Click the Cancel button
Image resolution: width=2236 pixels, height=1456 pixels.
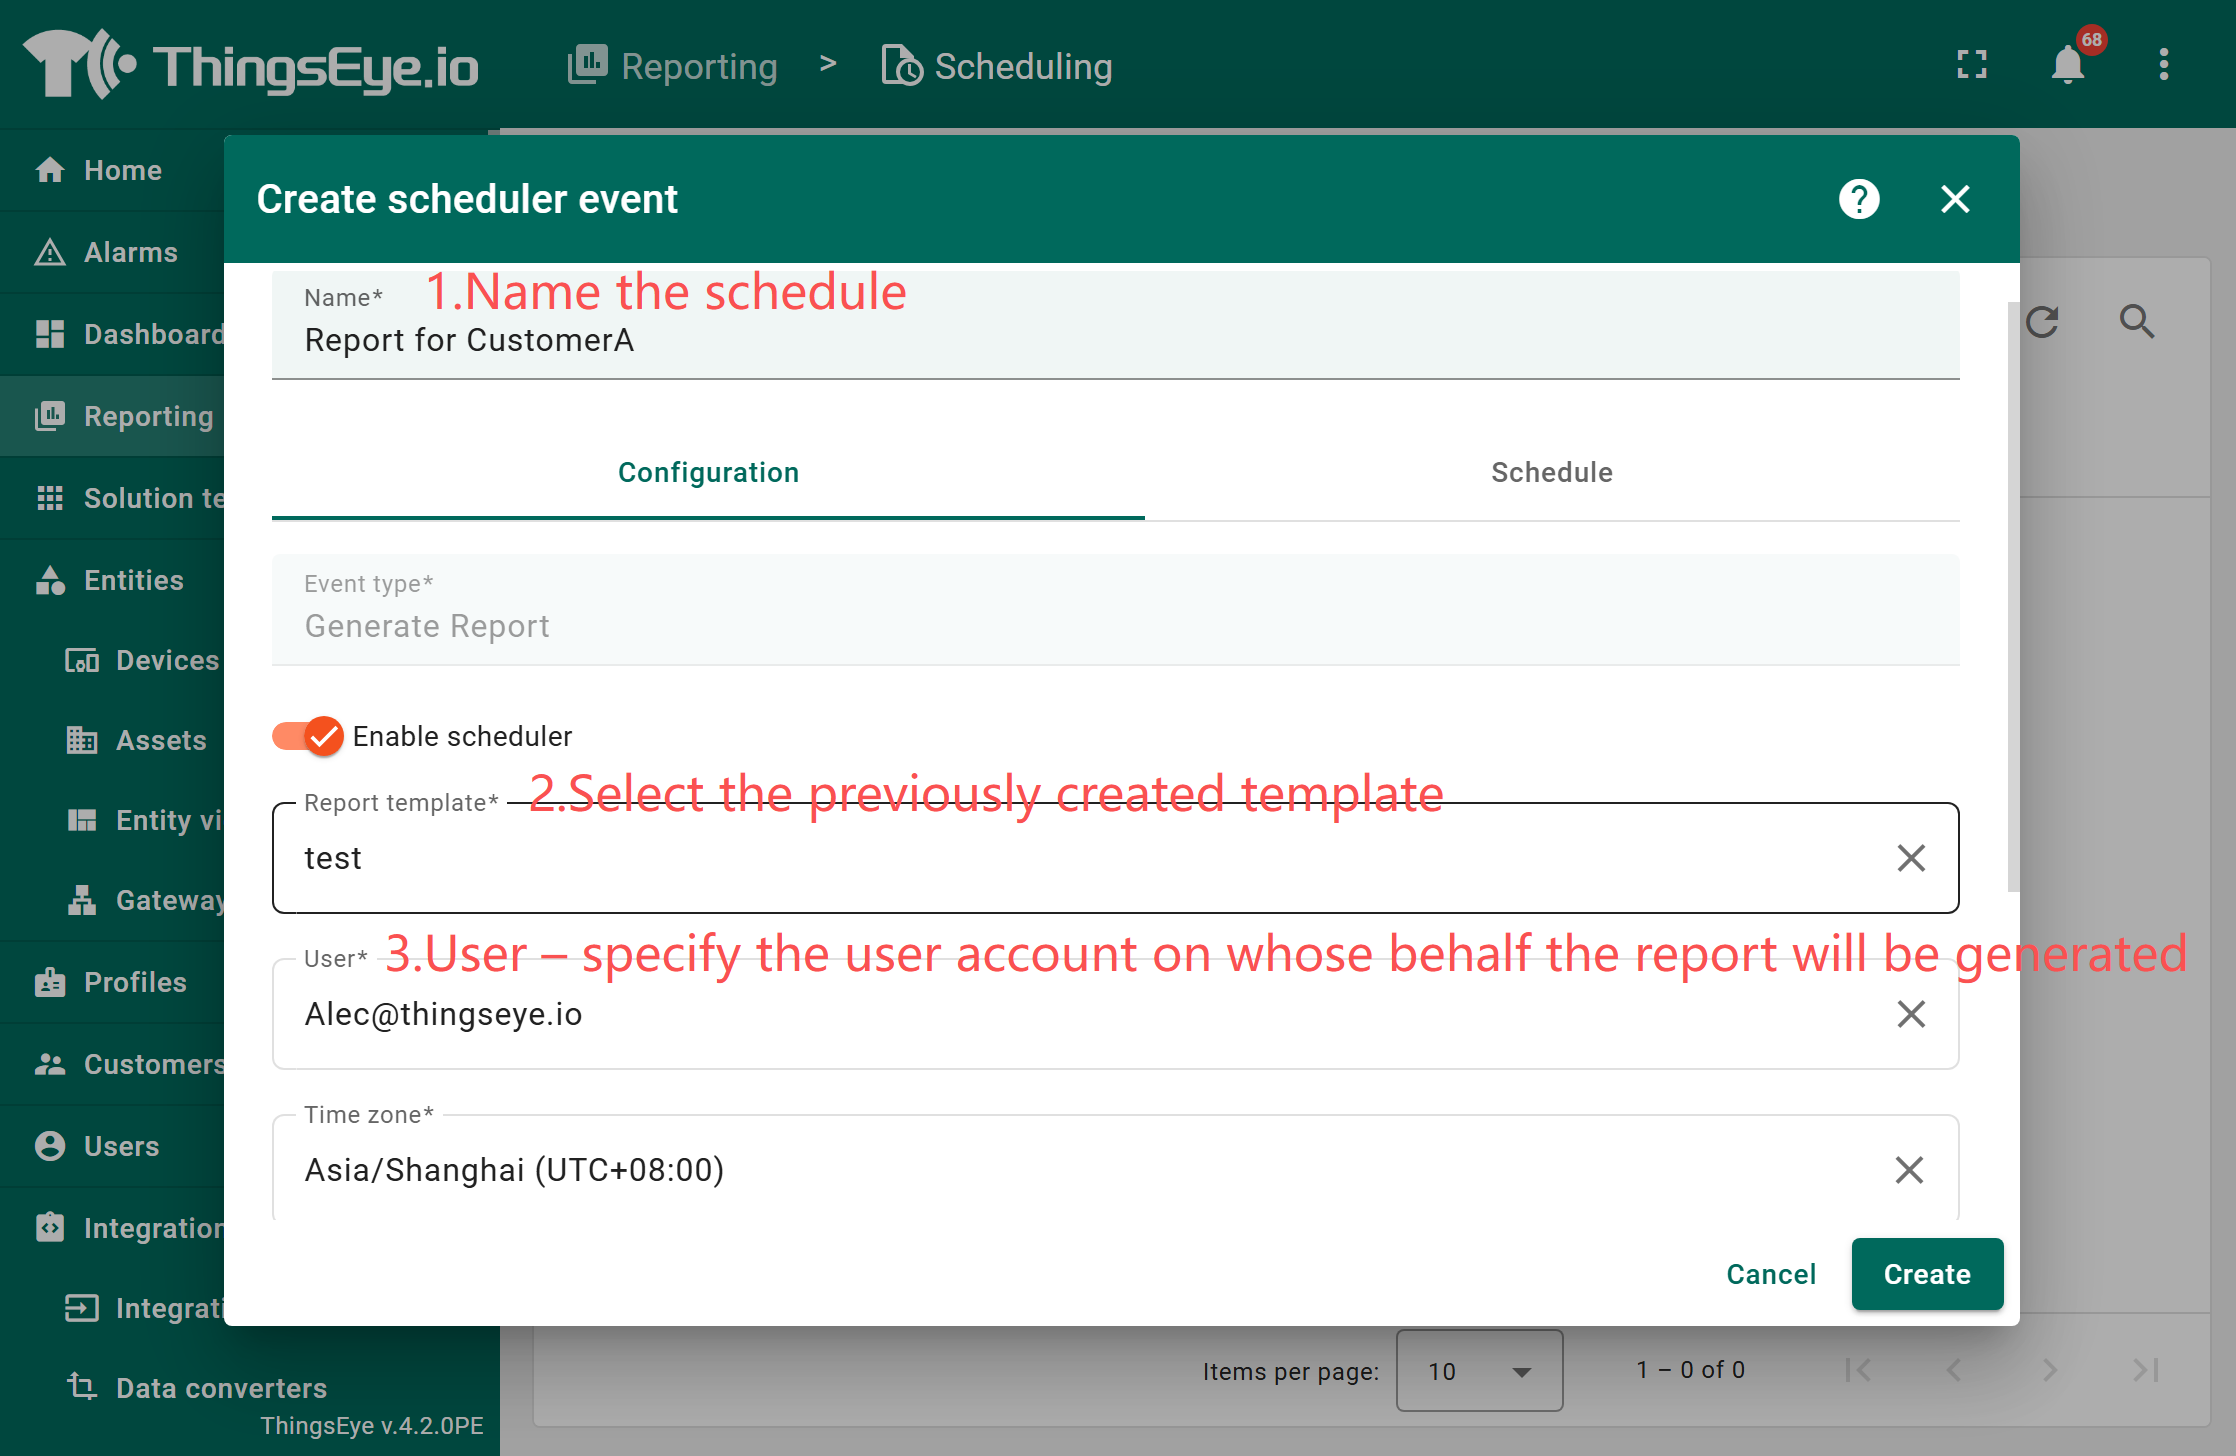point(1770,1274)
